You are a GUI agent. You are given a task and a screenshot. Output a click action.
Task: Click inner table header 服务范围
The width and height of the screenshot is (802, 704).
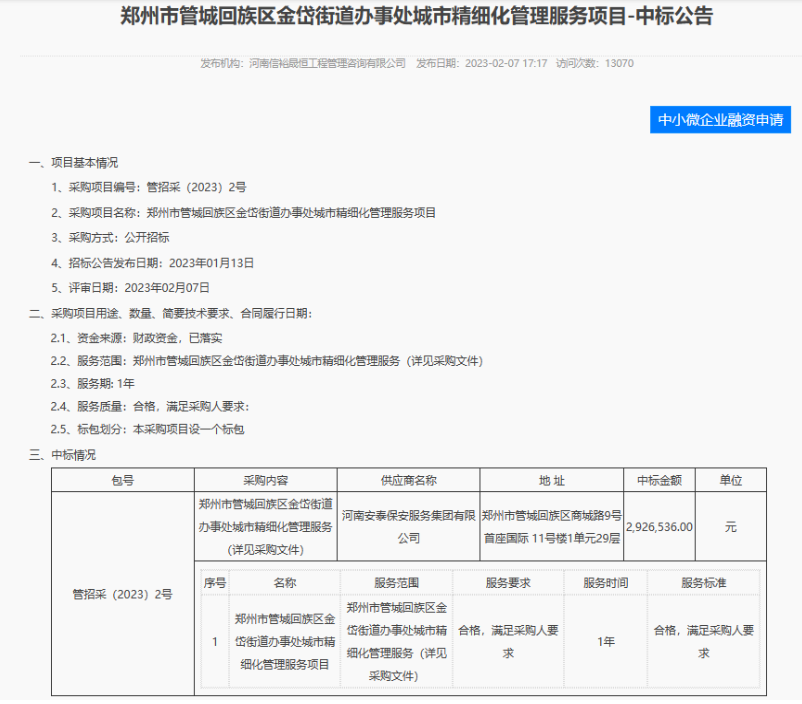coord(396,582)
